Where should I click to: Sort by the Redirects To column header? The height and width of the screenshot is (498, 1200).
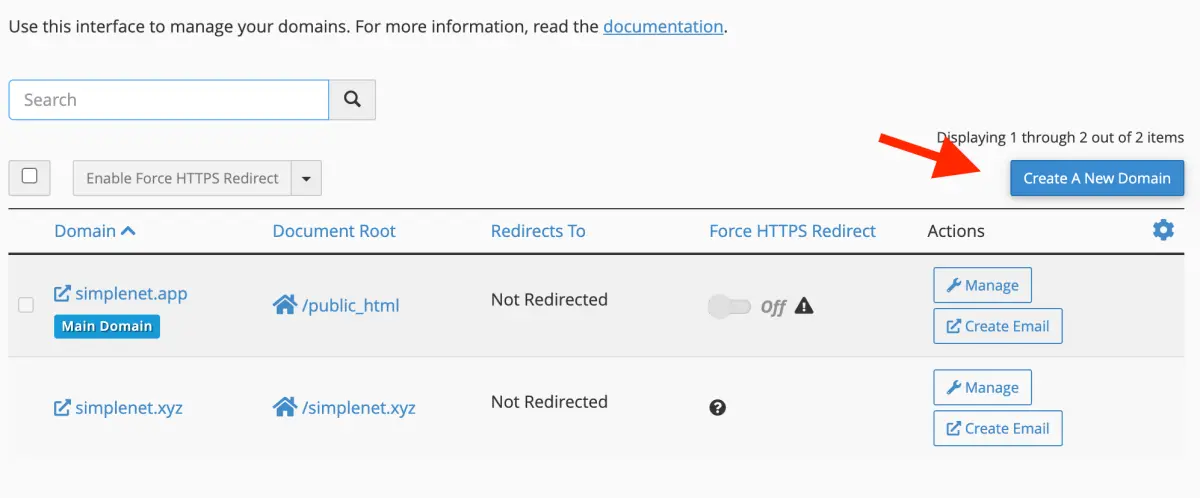pos(538,231)
